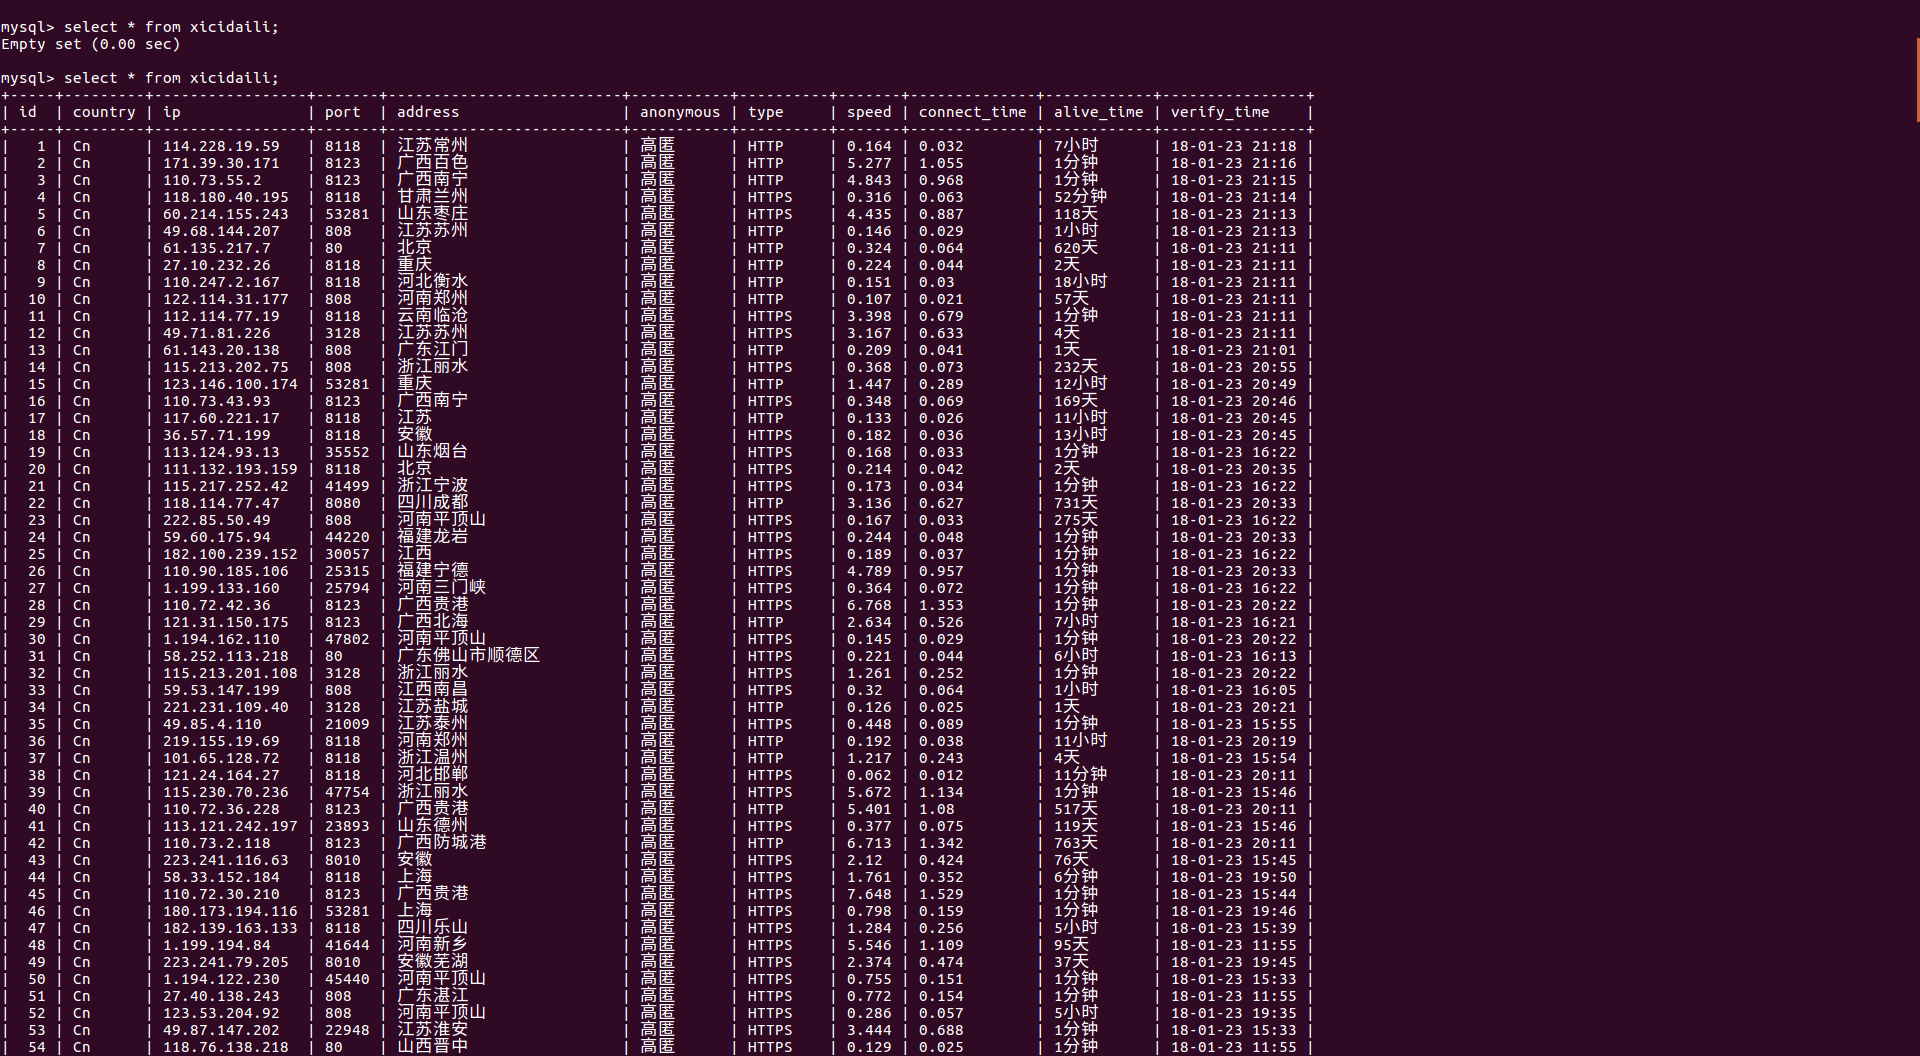The height and width of the screenshot is (1056, 1920).
Task: Select IP address 1.199.133.160
Action: [x=221, y=588]
